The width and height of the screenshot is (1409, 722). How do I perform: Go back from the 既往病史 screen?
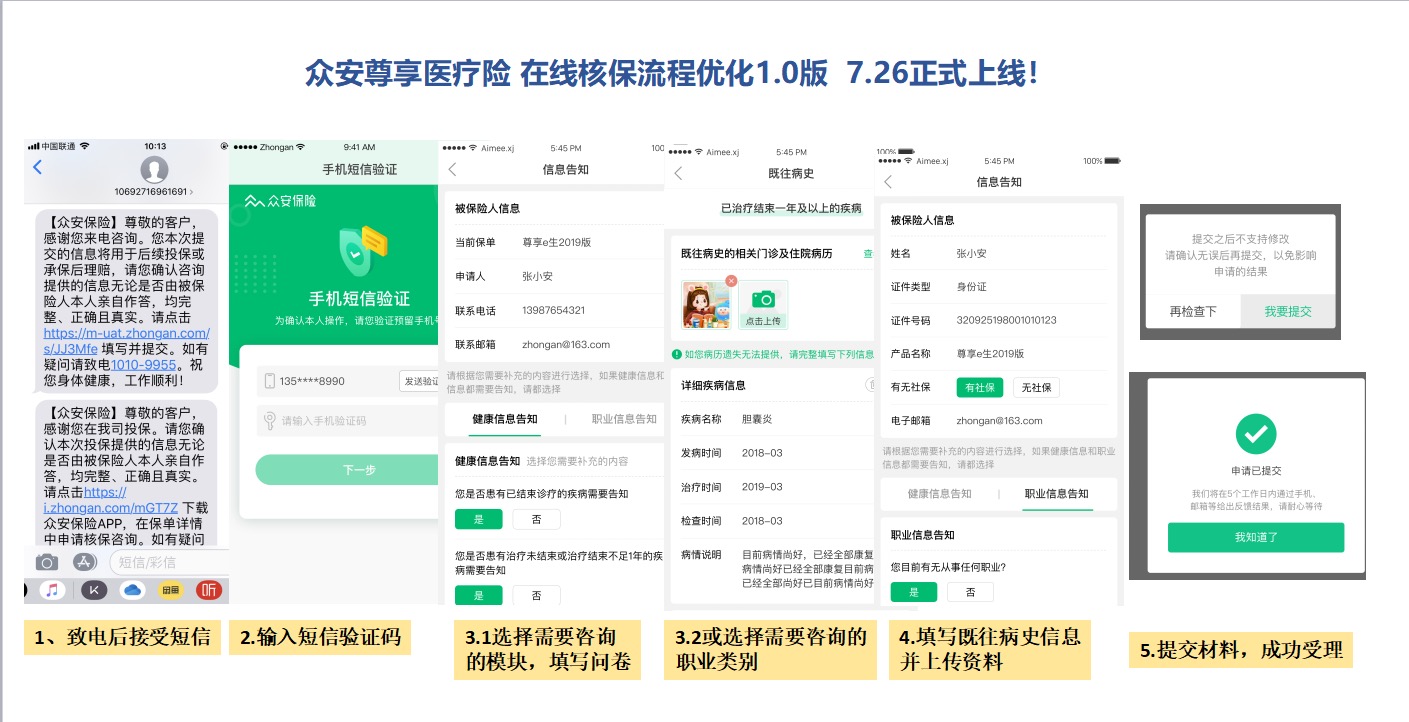point(678,174)
